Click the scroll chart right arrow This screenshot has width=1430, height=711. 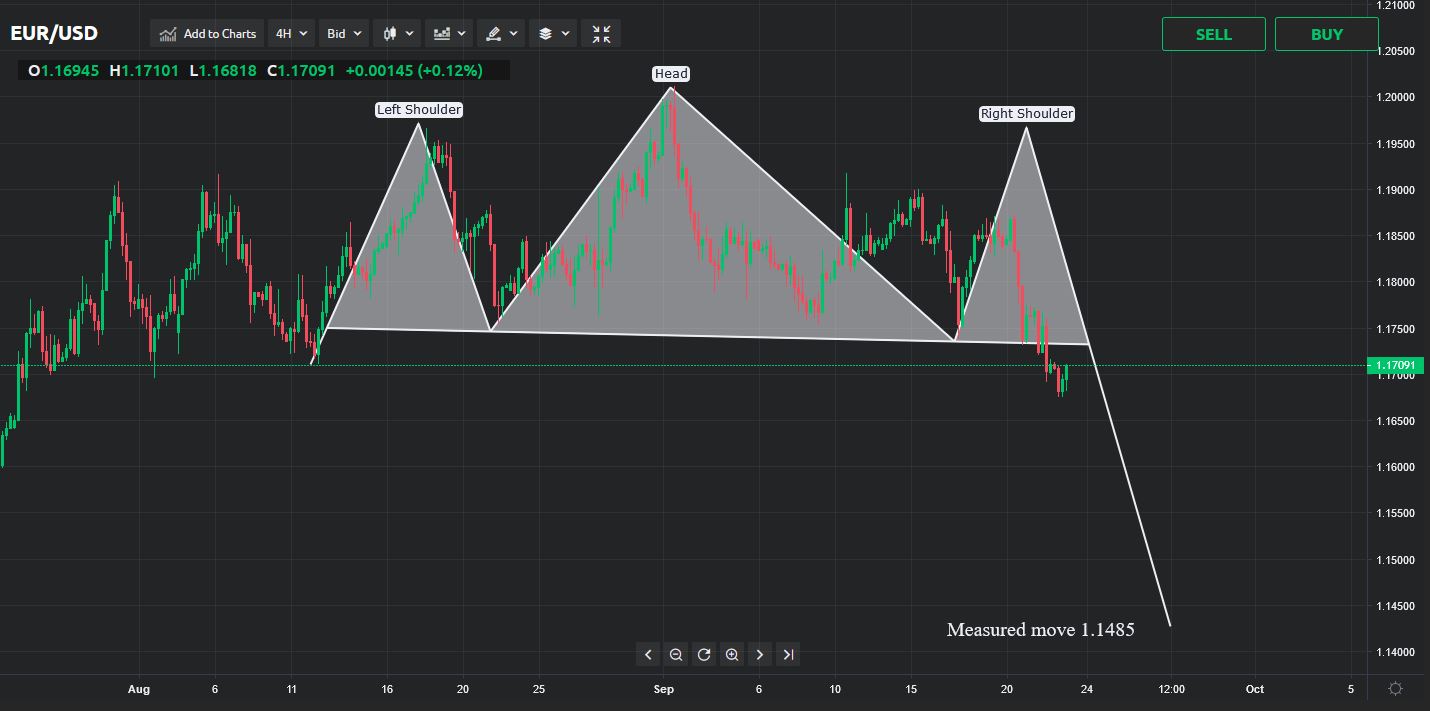760,654
